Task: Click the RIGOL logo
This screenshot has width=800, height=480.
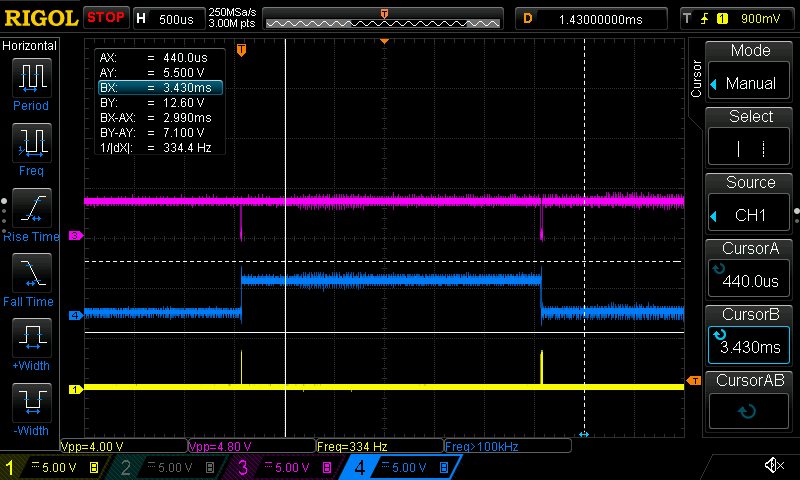Action: 41,18
